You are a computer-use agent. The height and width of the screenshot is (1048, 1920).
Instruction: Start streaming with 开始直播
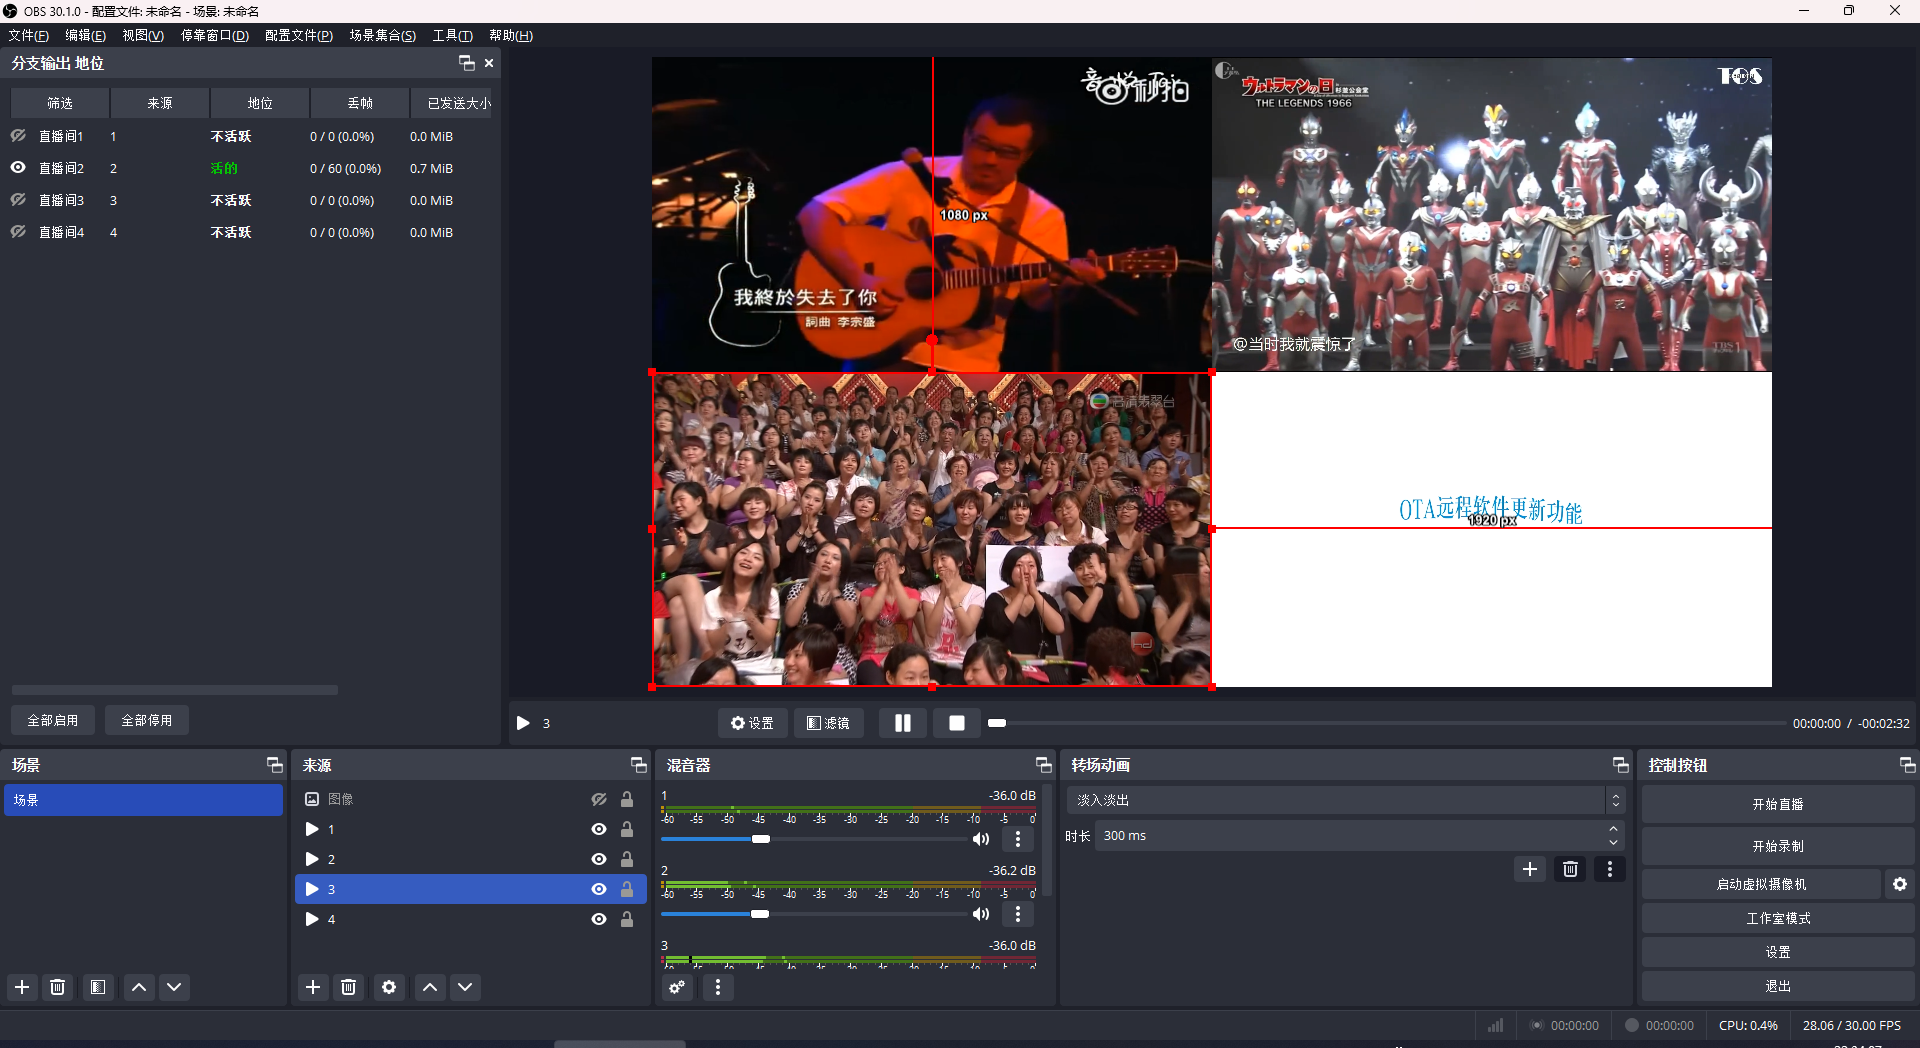1778,804
